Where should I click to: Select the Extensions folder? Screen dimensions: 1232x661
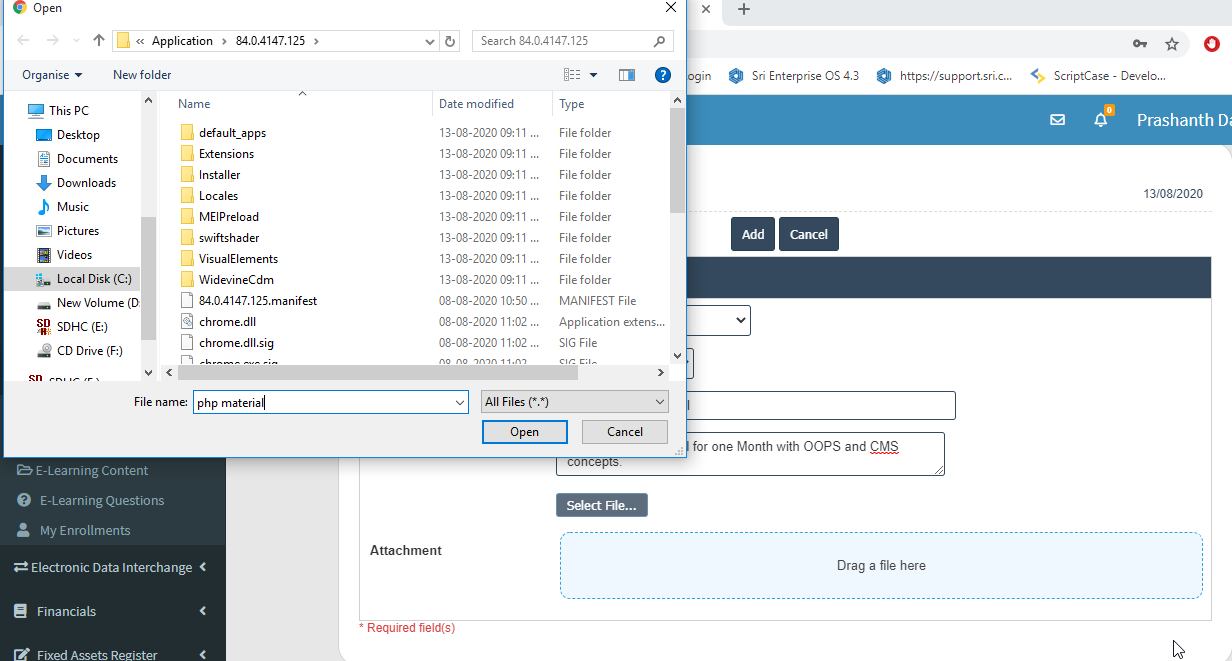pos(226,154)
